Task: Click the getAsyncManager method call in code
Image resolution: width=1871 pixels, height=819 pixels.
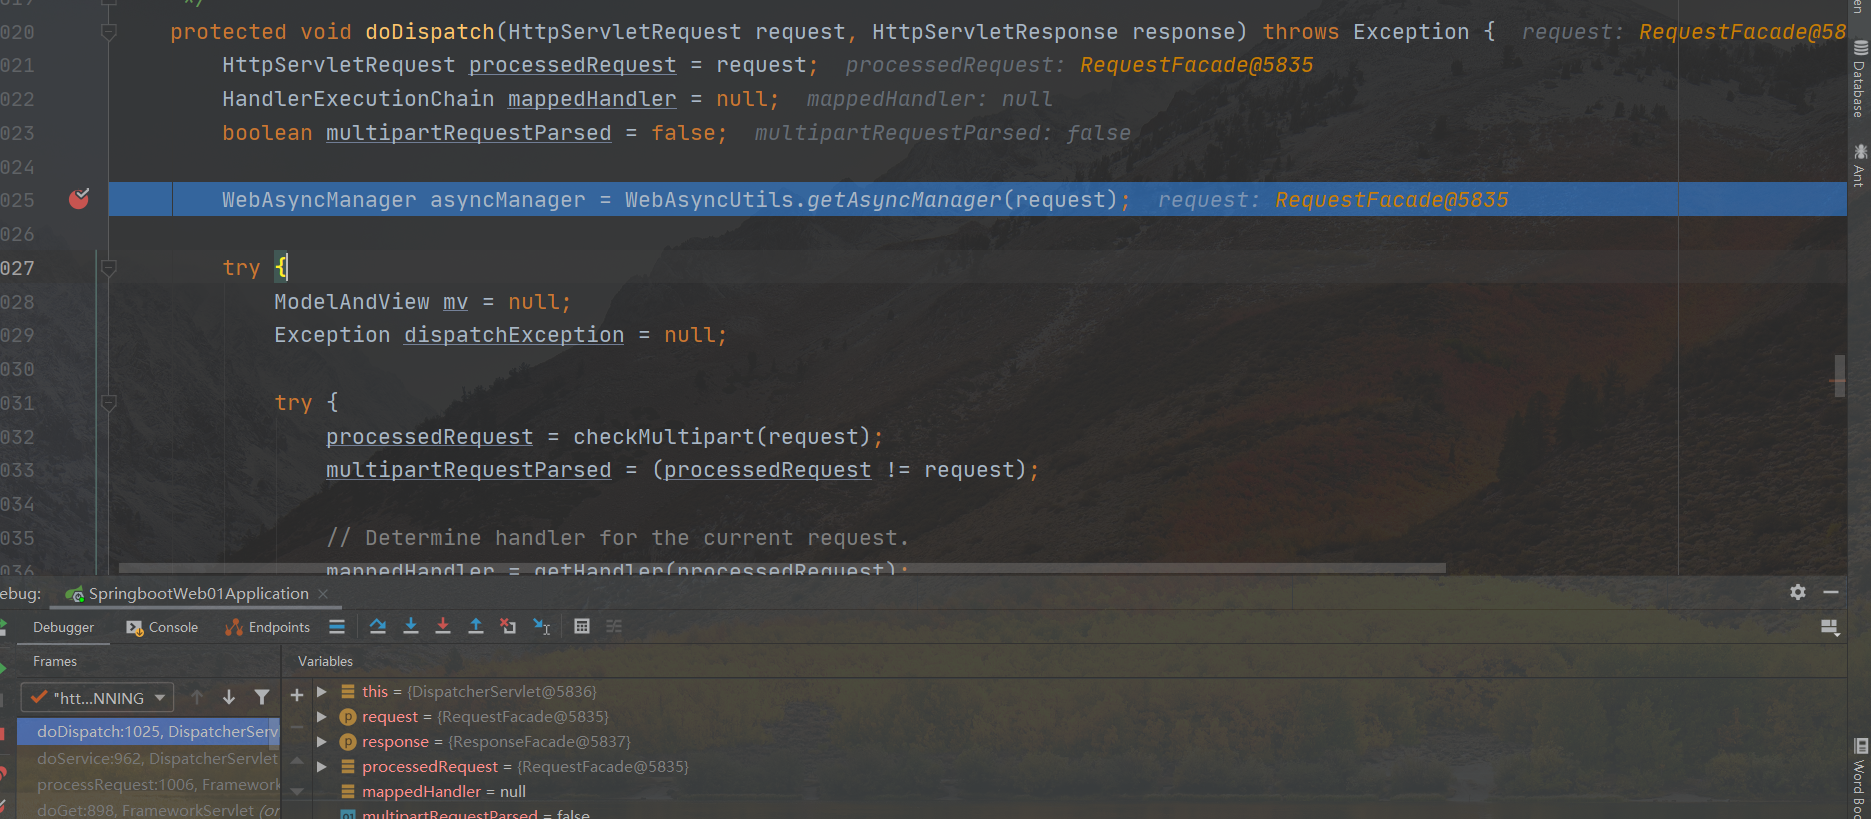Action: coord(904,199)
